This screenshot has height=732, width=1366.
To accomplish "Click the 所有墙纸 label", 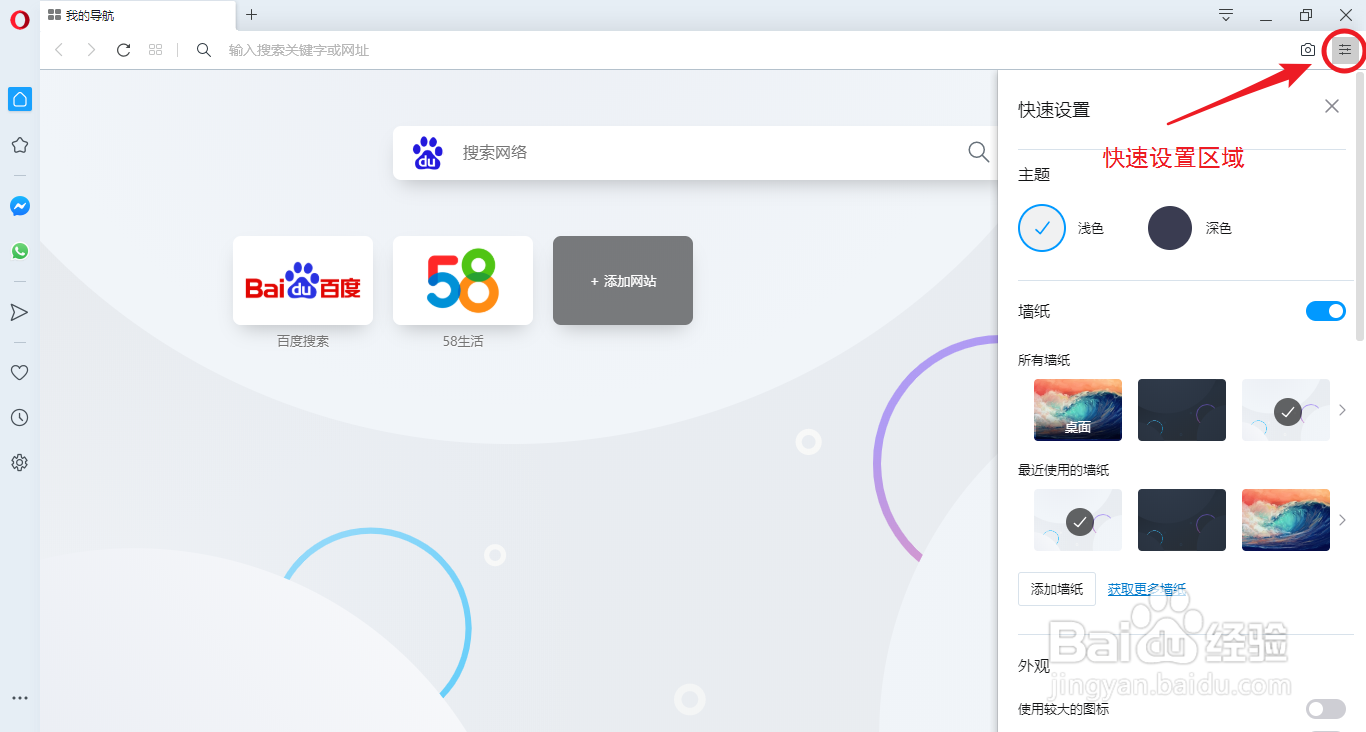I will tap(1044, 360).
